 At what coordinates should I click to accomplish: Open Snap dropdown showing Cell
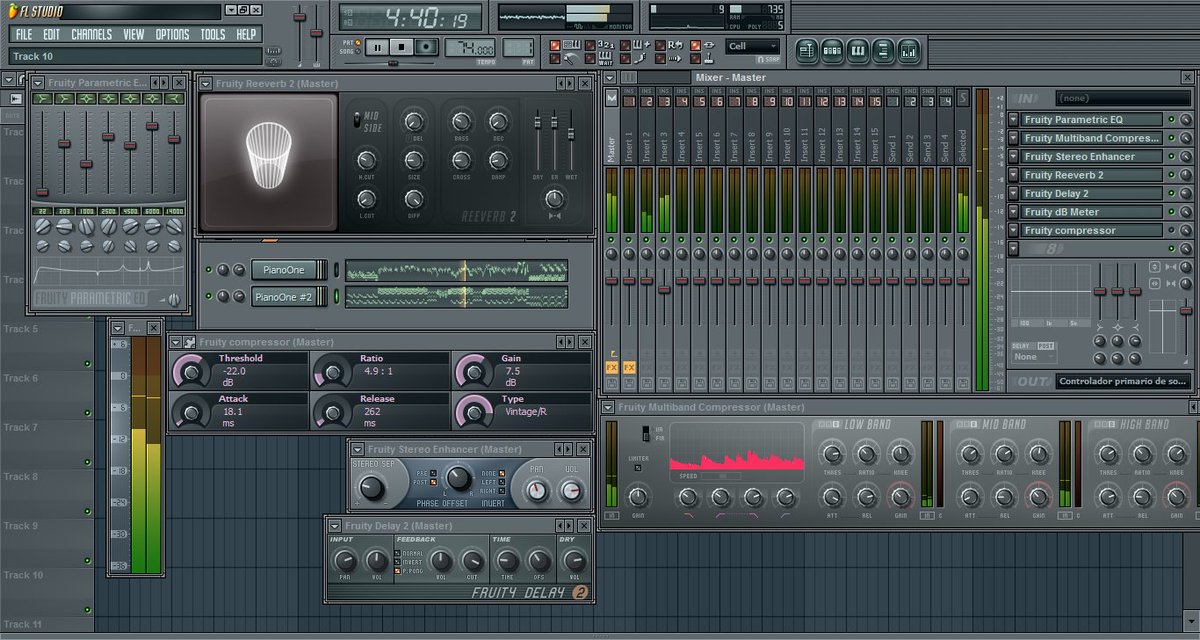pyautogui.click(x=753, y=46)
